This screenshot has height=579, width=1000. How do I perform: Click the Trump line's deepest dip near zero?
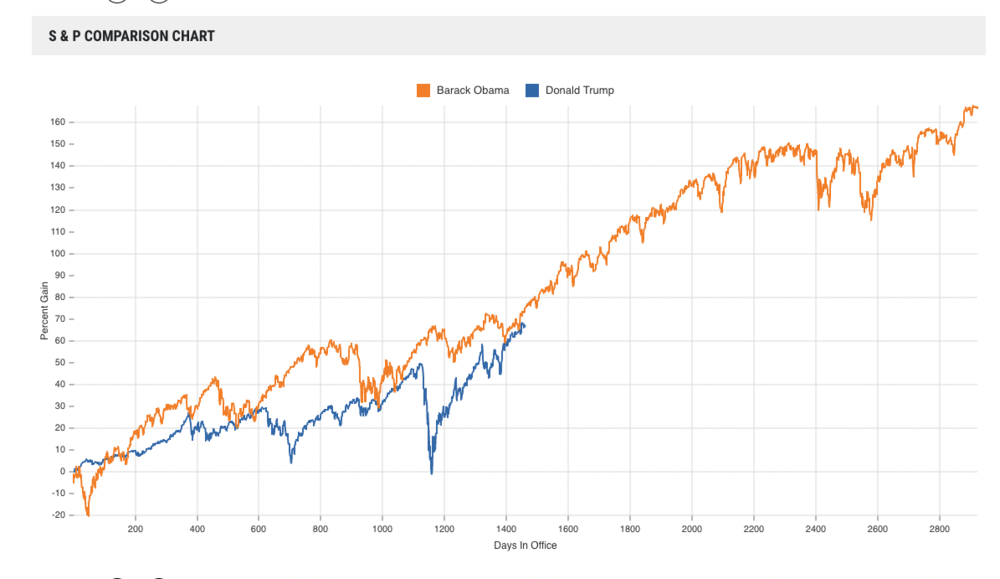[431, 472]
